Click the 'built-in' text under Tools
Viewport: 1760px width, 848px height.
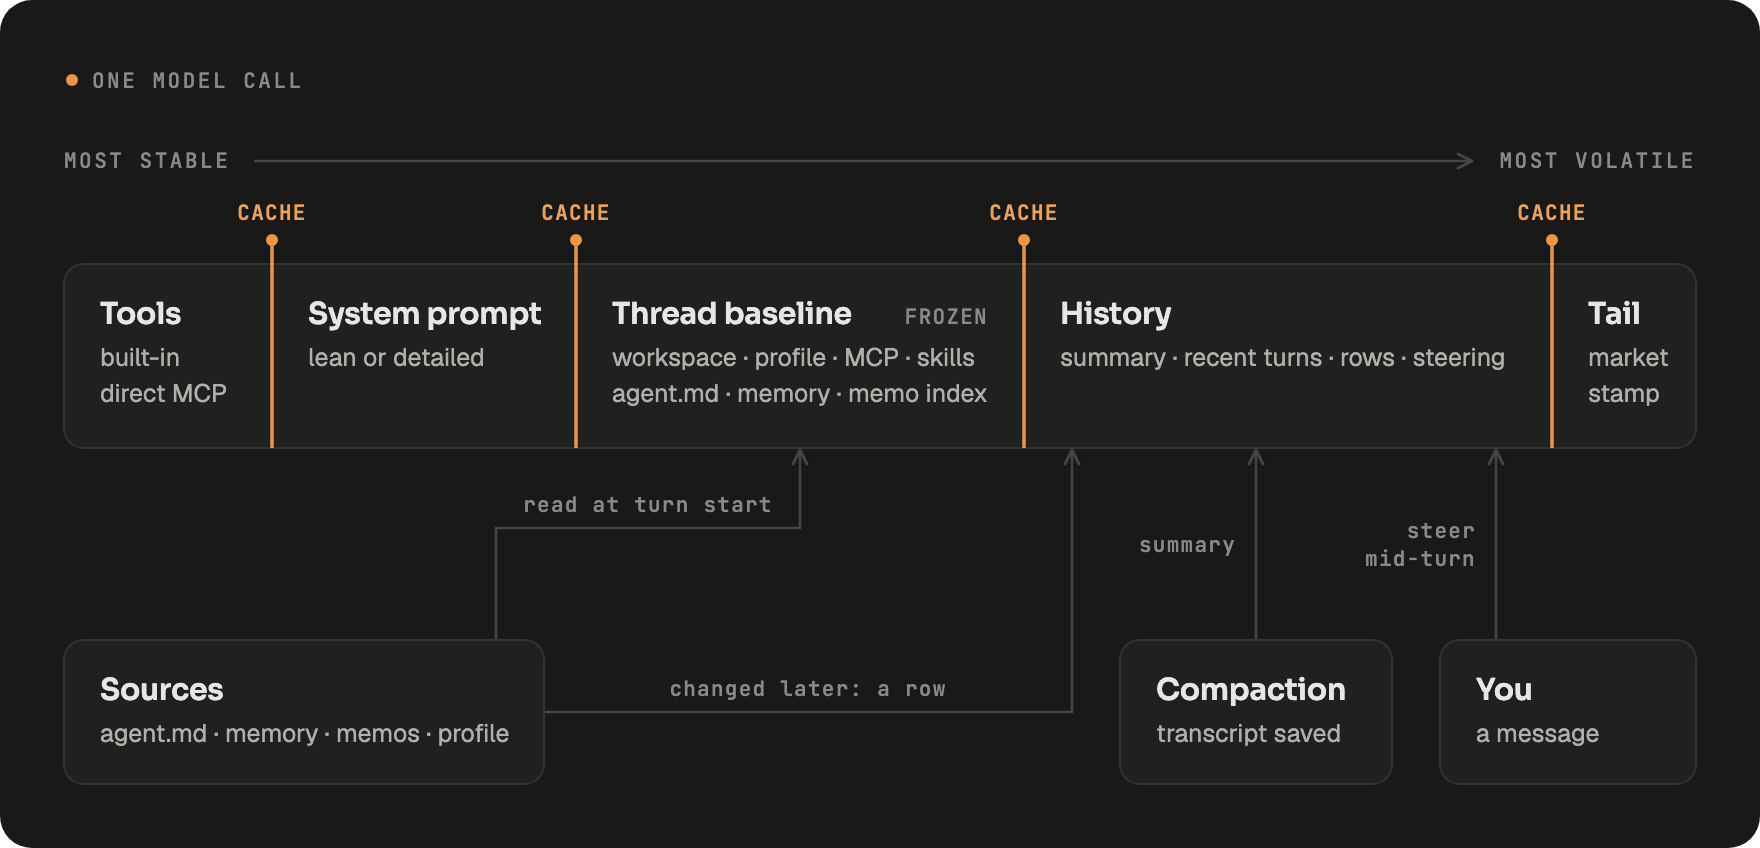140,358
